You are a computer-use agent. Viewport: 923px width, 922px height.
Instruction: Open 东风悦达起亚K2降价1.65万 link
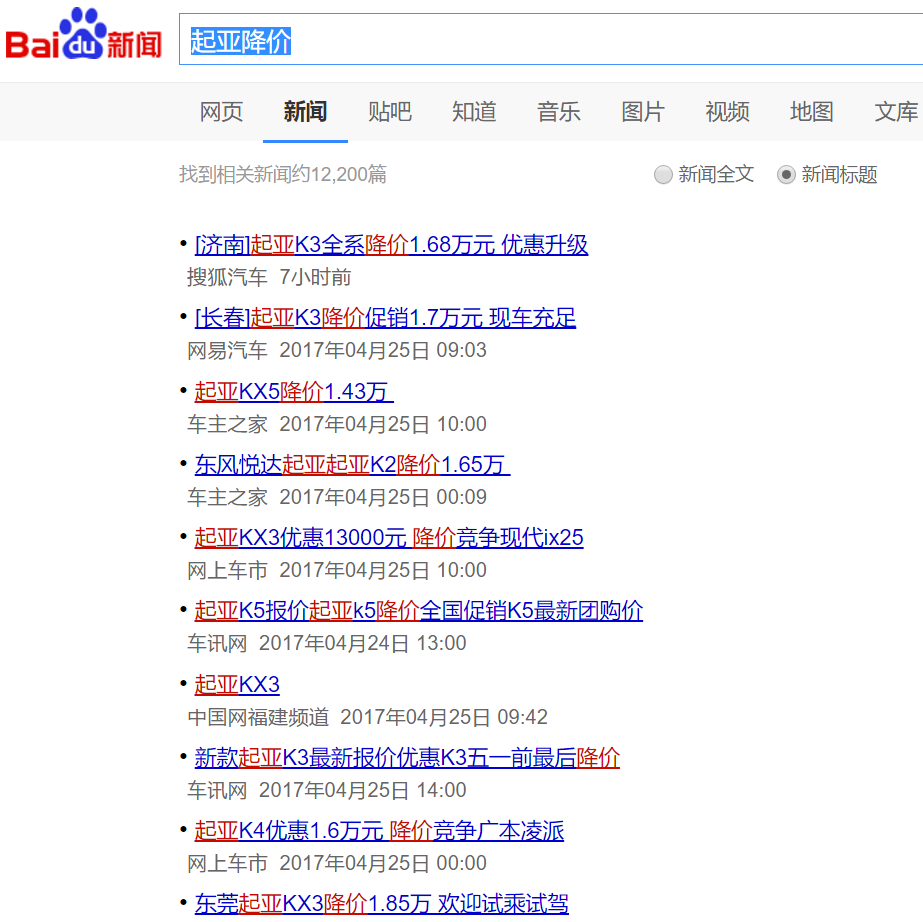tap(351, 465)
